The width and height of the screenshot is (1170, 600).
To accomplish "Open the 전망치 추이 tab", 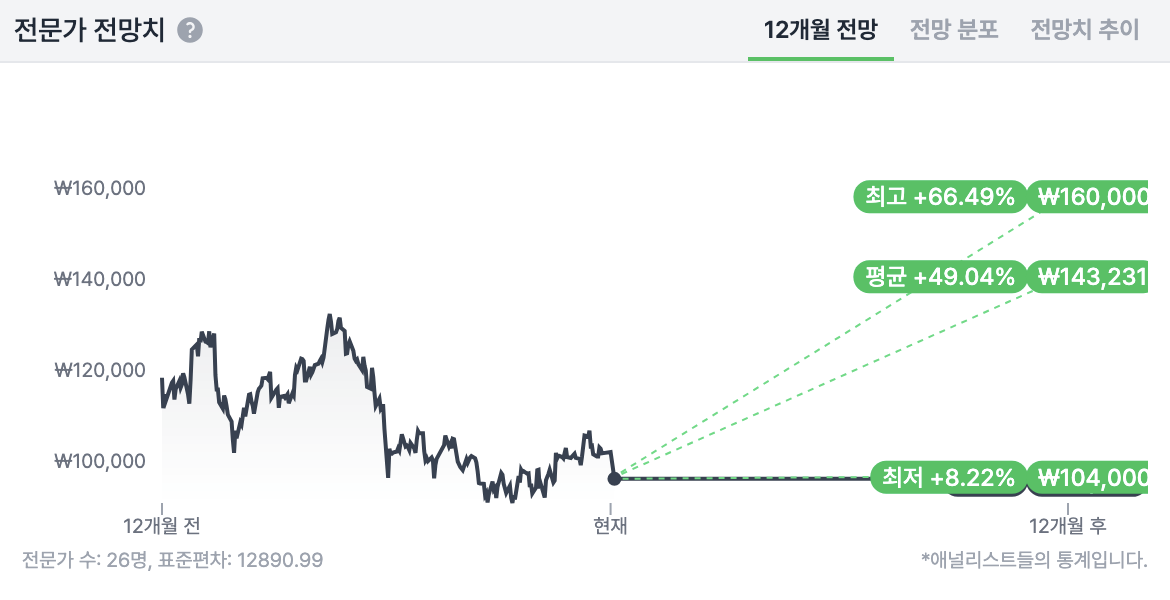I will (1085, 30).
